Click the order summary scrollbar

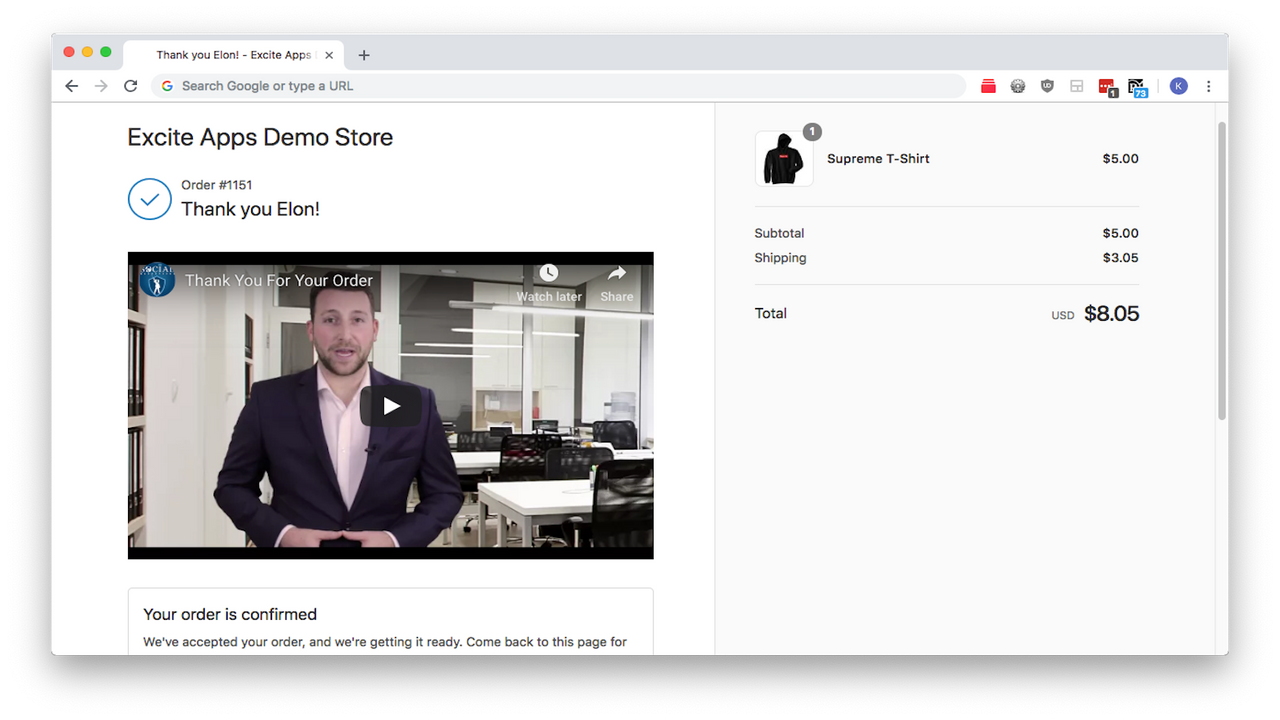pyautogui.click(x=1221, y=270)
